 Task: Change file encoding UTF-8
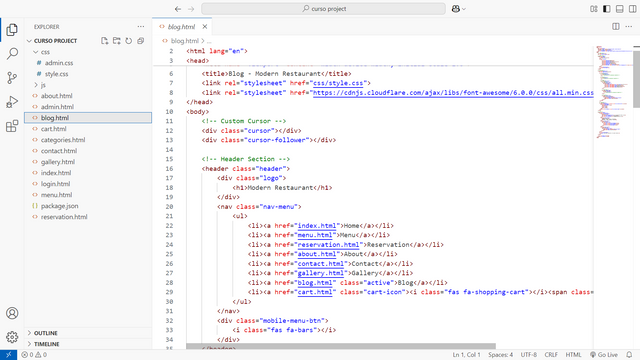[529, 355]
